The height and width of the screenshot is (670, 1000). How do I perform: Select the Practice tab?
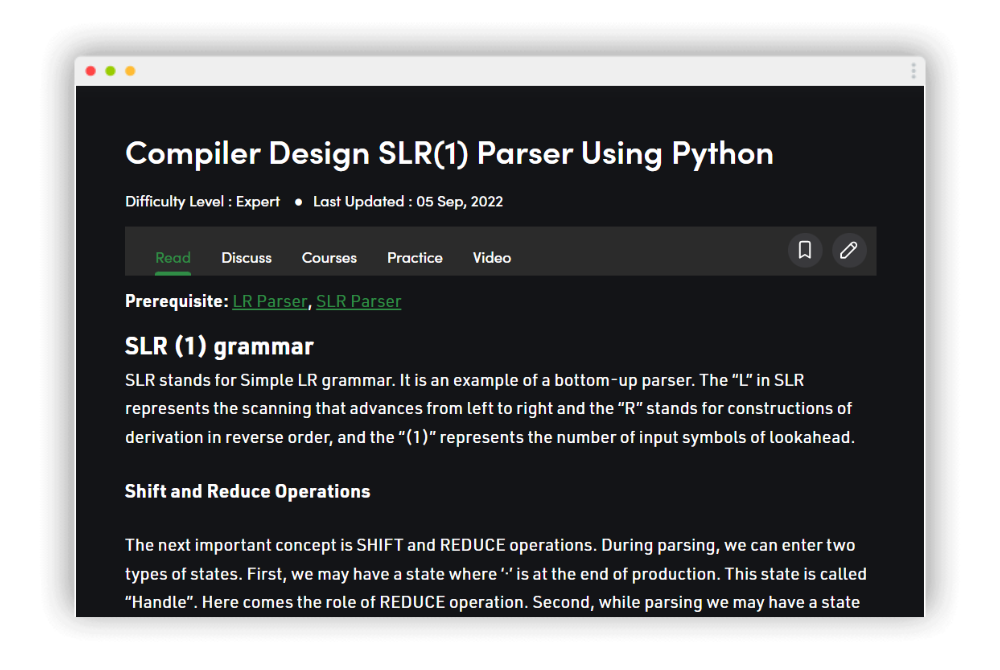415,258
